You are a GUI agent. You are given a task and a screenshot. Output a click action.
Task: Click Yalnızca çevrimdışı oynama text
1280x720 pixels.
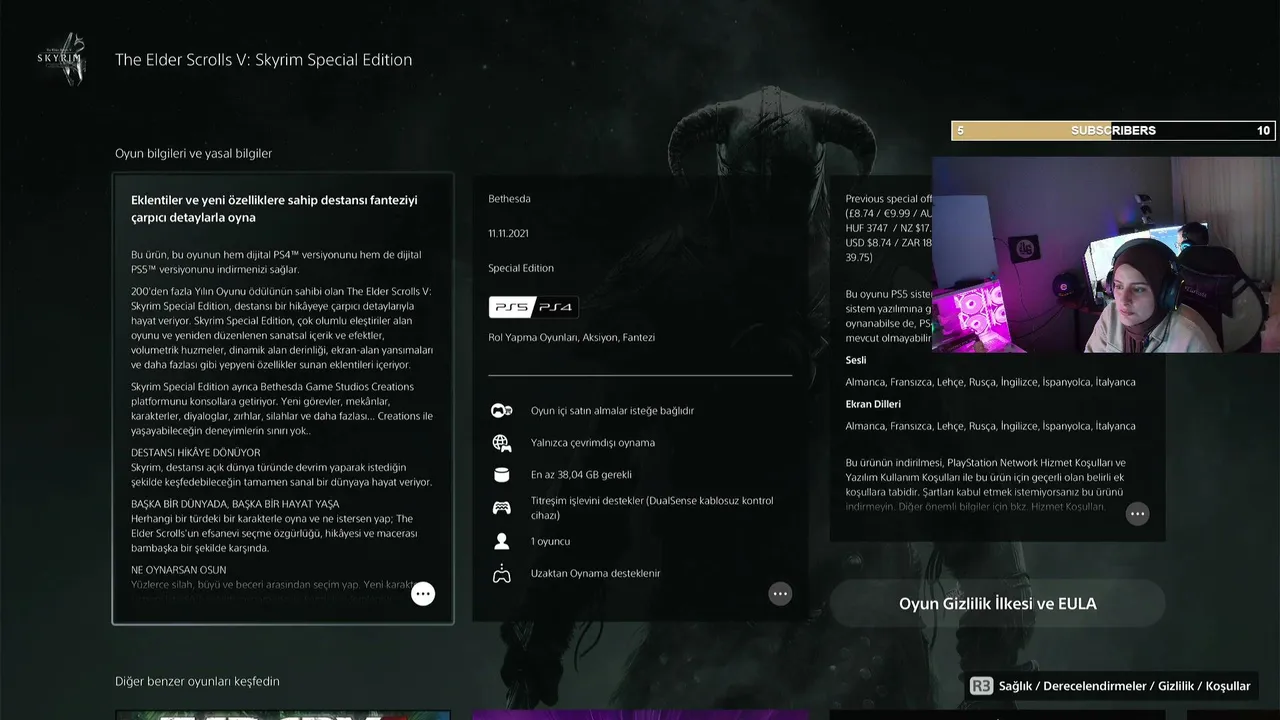click(x=593, y=443)
